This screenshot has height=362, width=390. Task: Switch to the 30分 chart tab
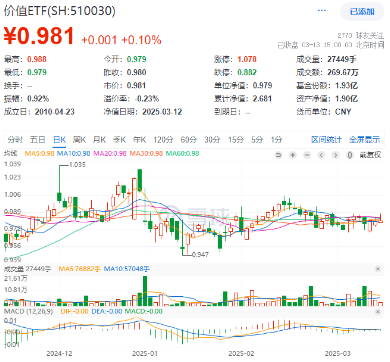tap(212, 140)
